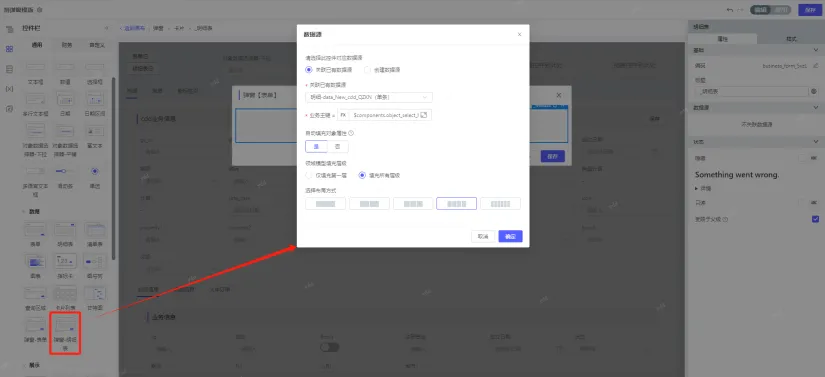Click the blue 确定 button in dialog
This screenshot has height=377, width=825.
(510, 237)
